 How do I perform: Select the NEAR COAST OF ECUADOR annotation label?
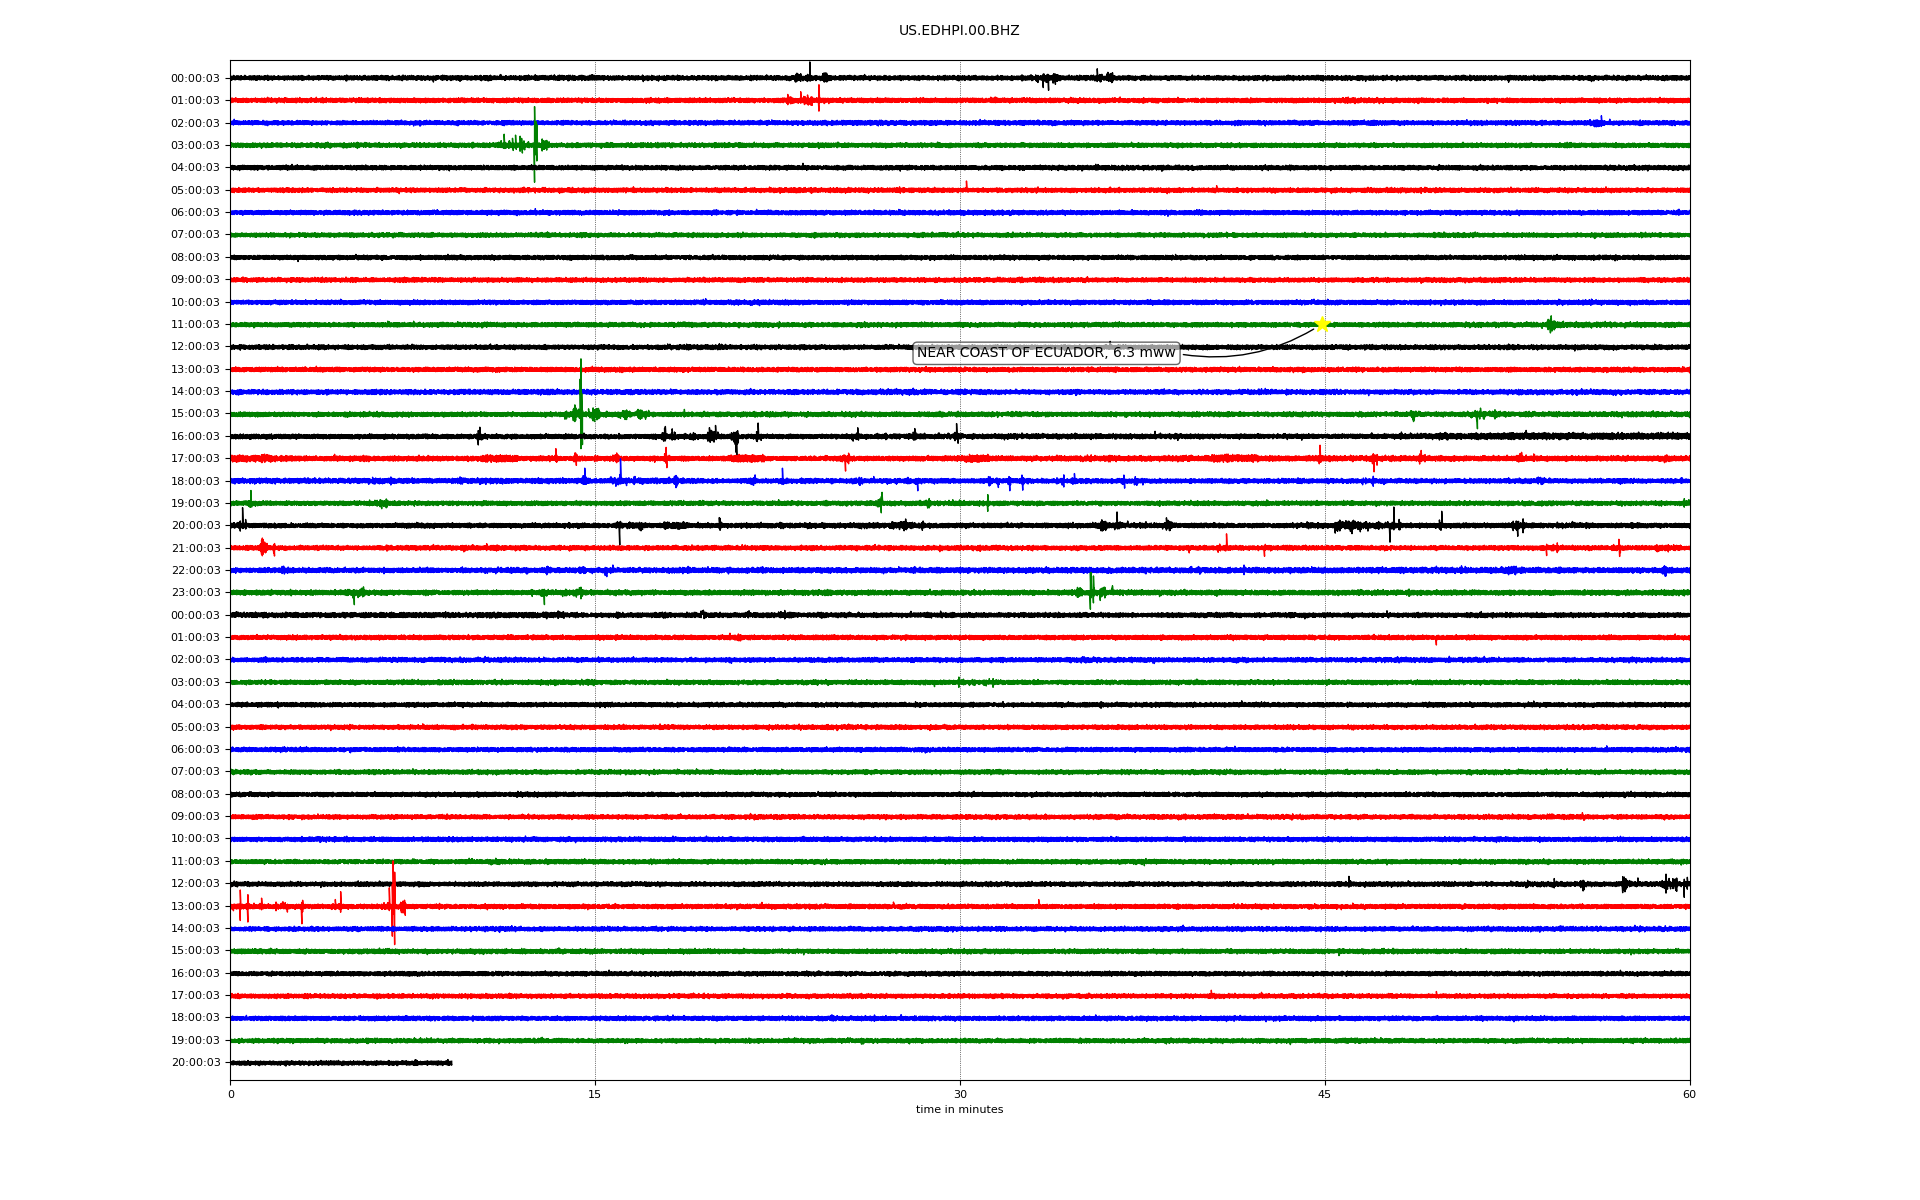tap(1046, 353)
